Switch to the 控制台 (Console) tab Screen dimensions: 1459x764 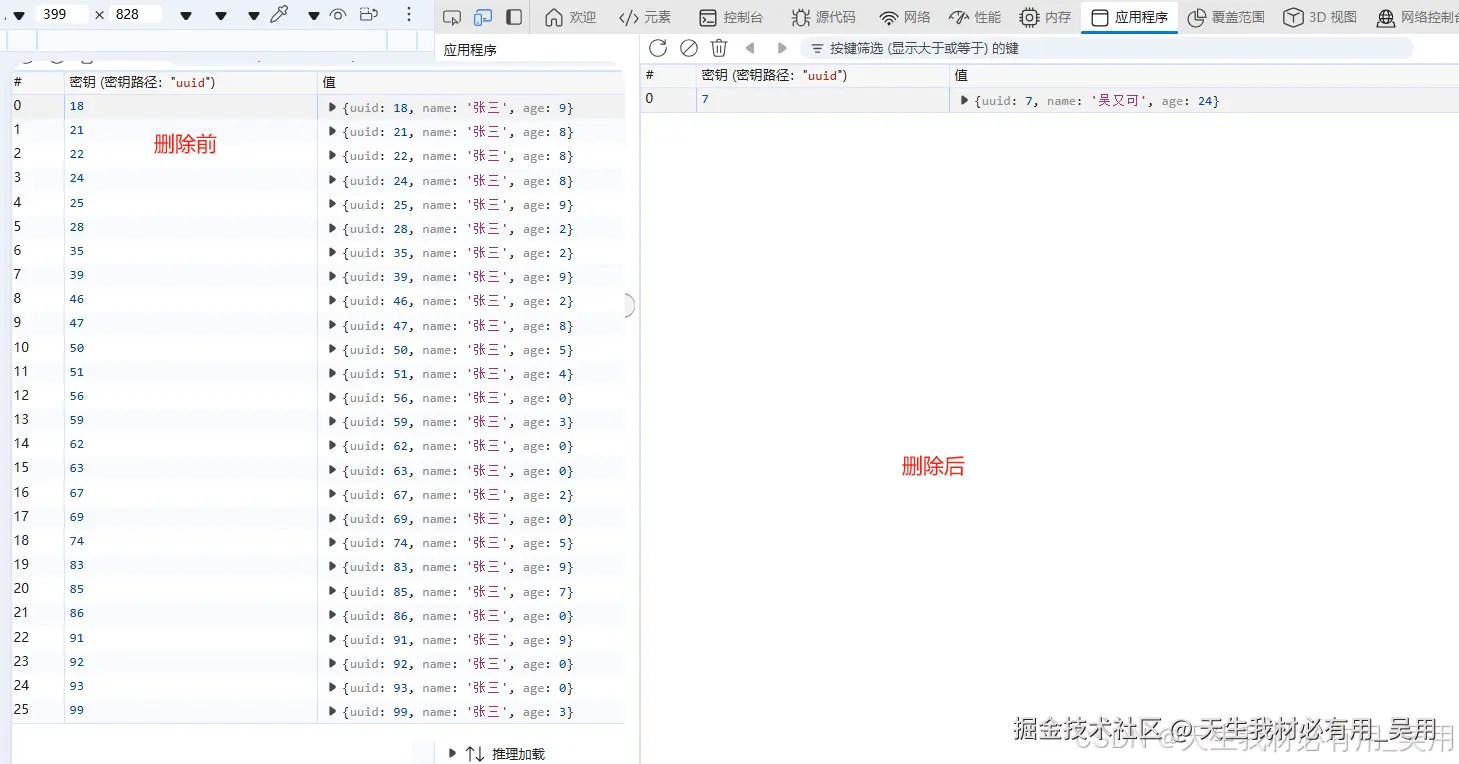coord(731,17)
